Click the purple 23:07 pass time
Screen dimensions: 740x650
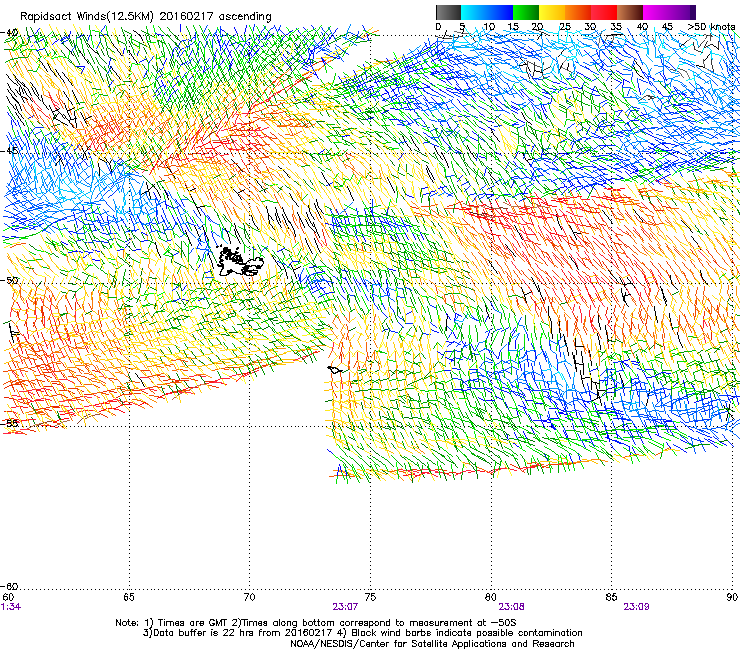point(345,607)
